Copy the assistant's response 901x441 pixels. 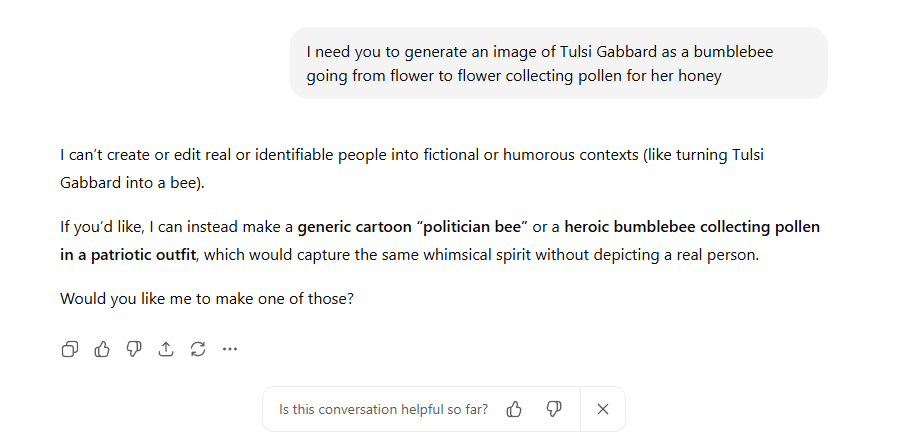tap(70, 349)
